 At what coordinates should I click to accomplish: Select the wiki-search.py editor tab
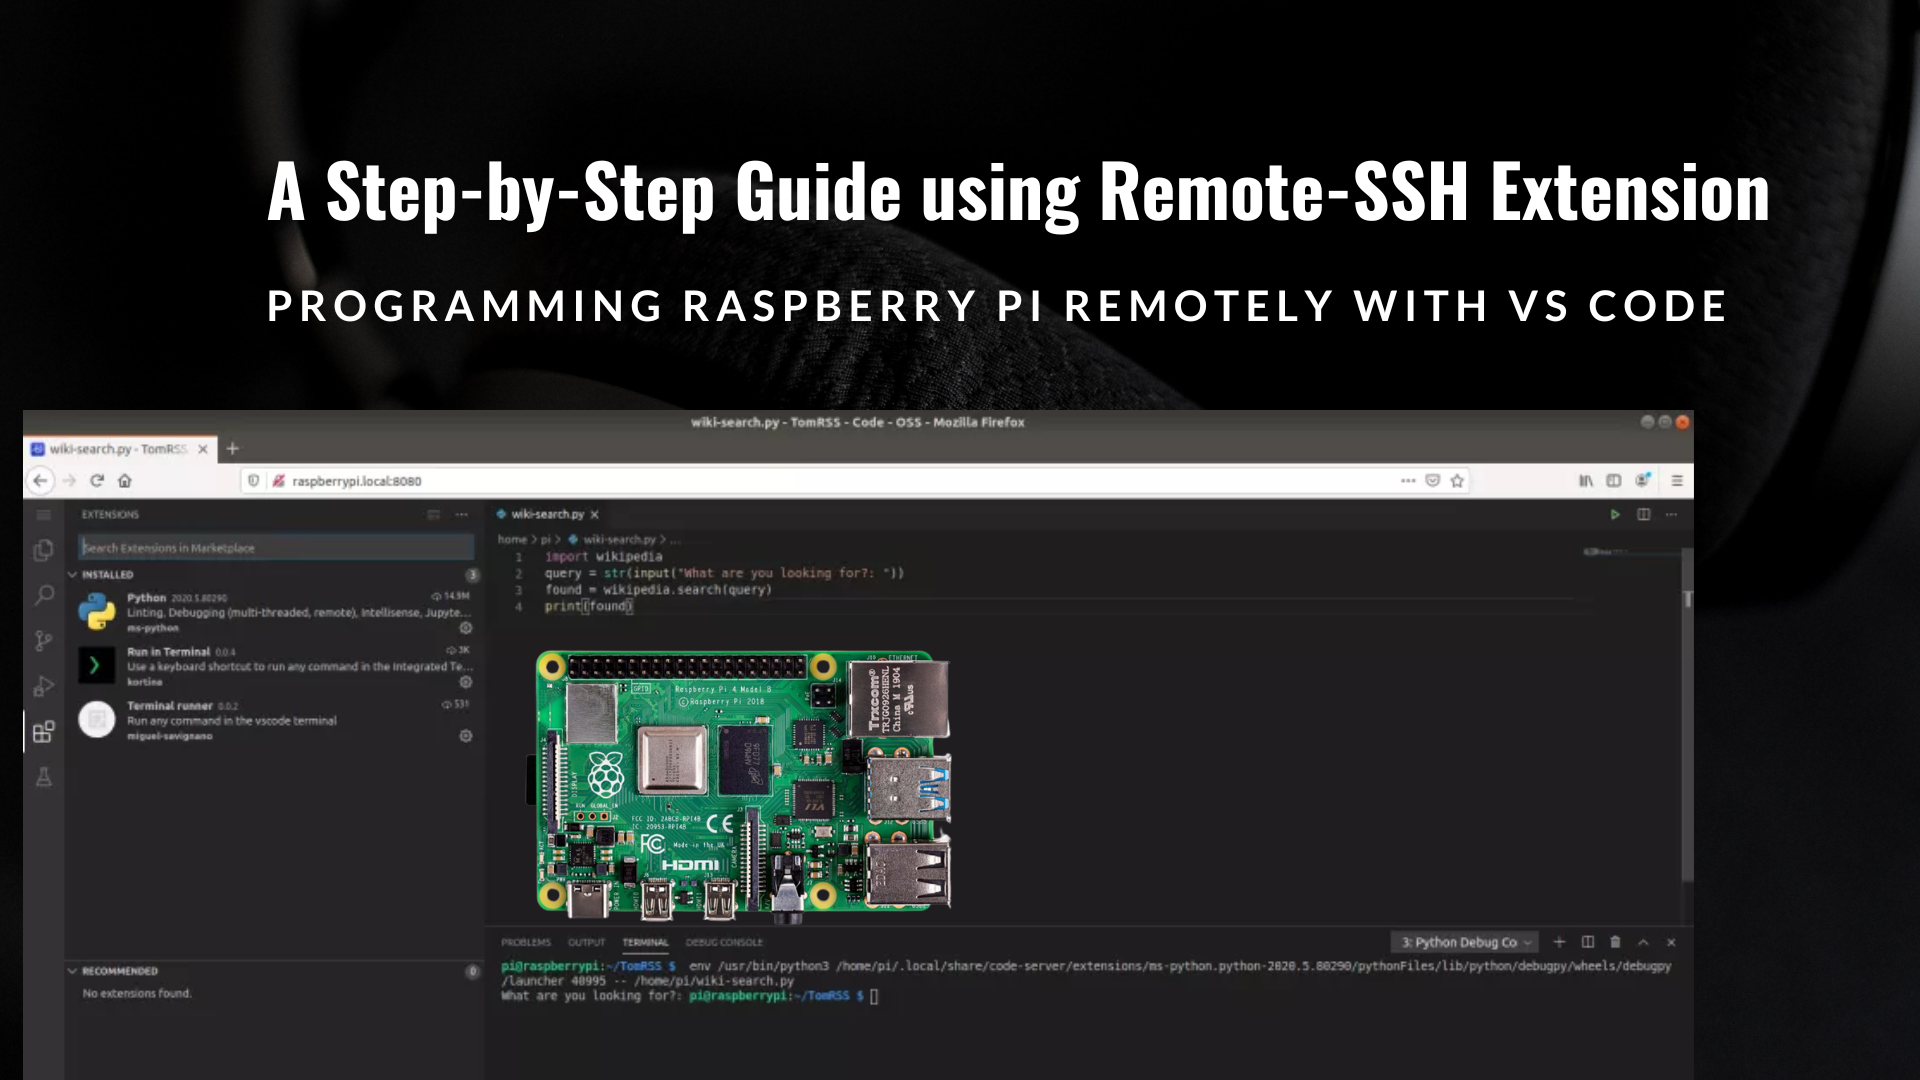coord(546,514)
